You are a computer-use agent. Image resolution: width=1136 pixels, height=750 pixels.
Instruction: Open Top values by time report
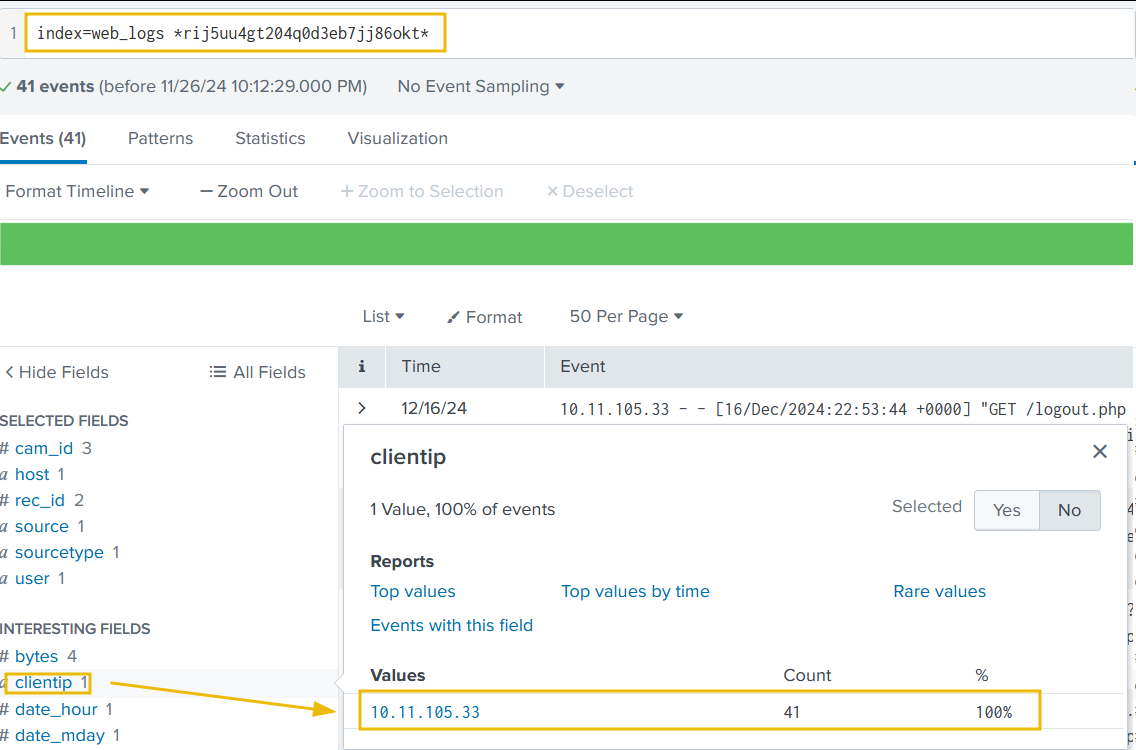[635, 591]
